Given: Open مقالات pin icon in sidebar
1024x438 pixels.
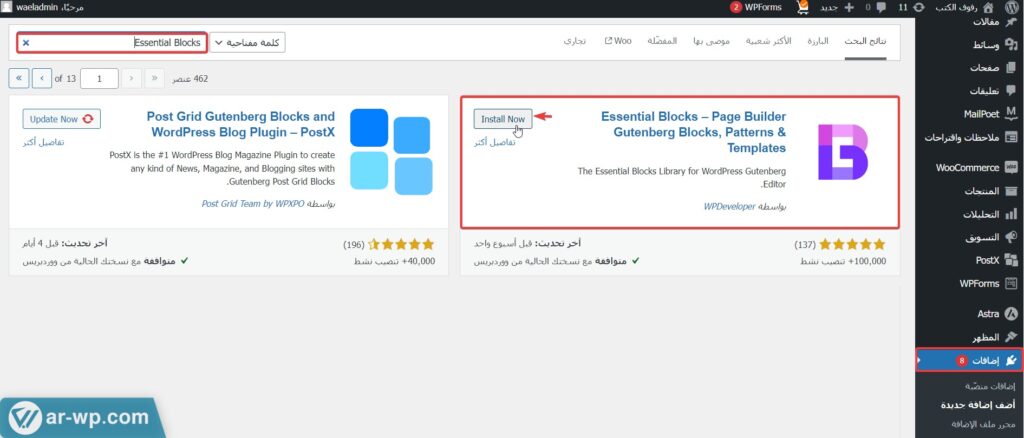Looking at the screenshot, I should pyautogui.click(x=1011, y=22).
